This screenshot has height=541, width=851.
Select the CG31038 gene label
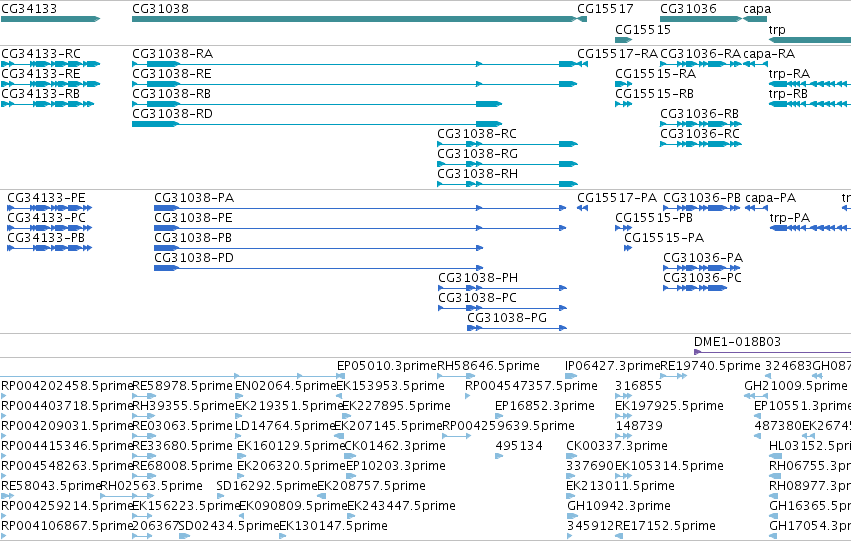161,9
